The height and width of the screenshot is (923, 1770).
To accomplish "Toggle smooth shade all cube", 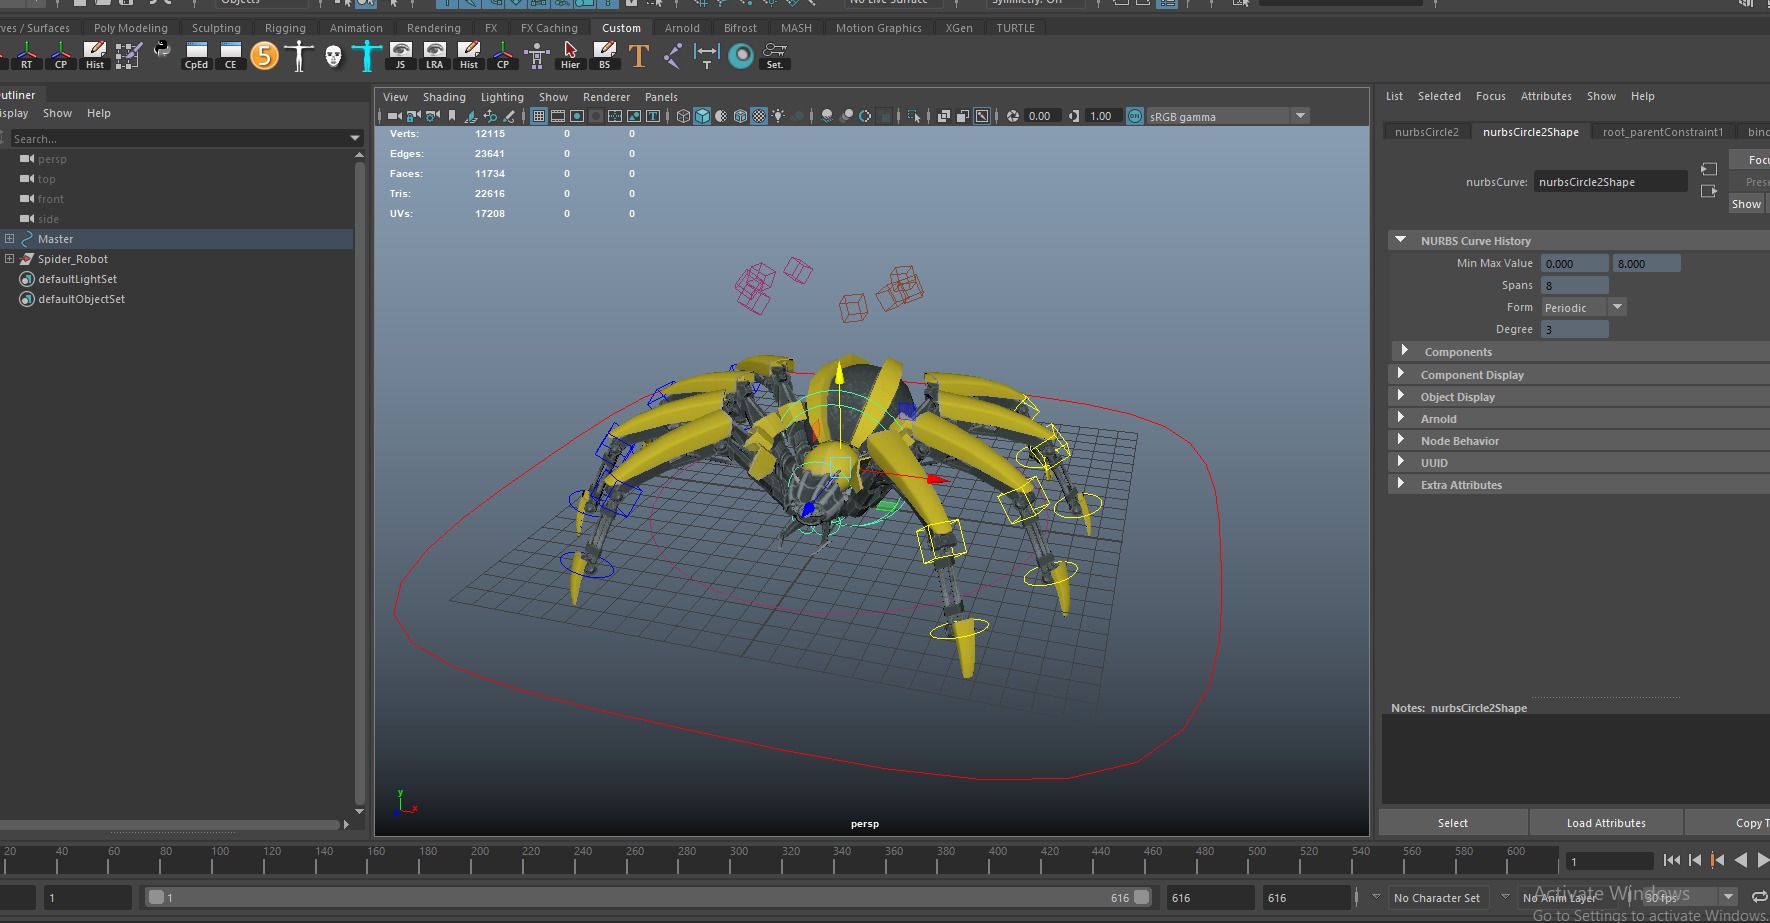I will pos(702,116).
